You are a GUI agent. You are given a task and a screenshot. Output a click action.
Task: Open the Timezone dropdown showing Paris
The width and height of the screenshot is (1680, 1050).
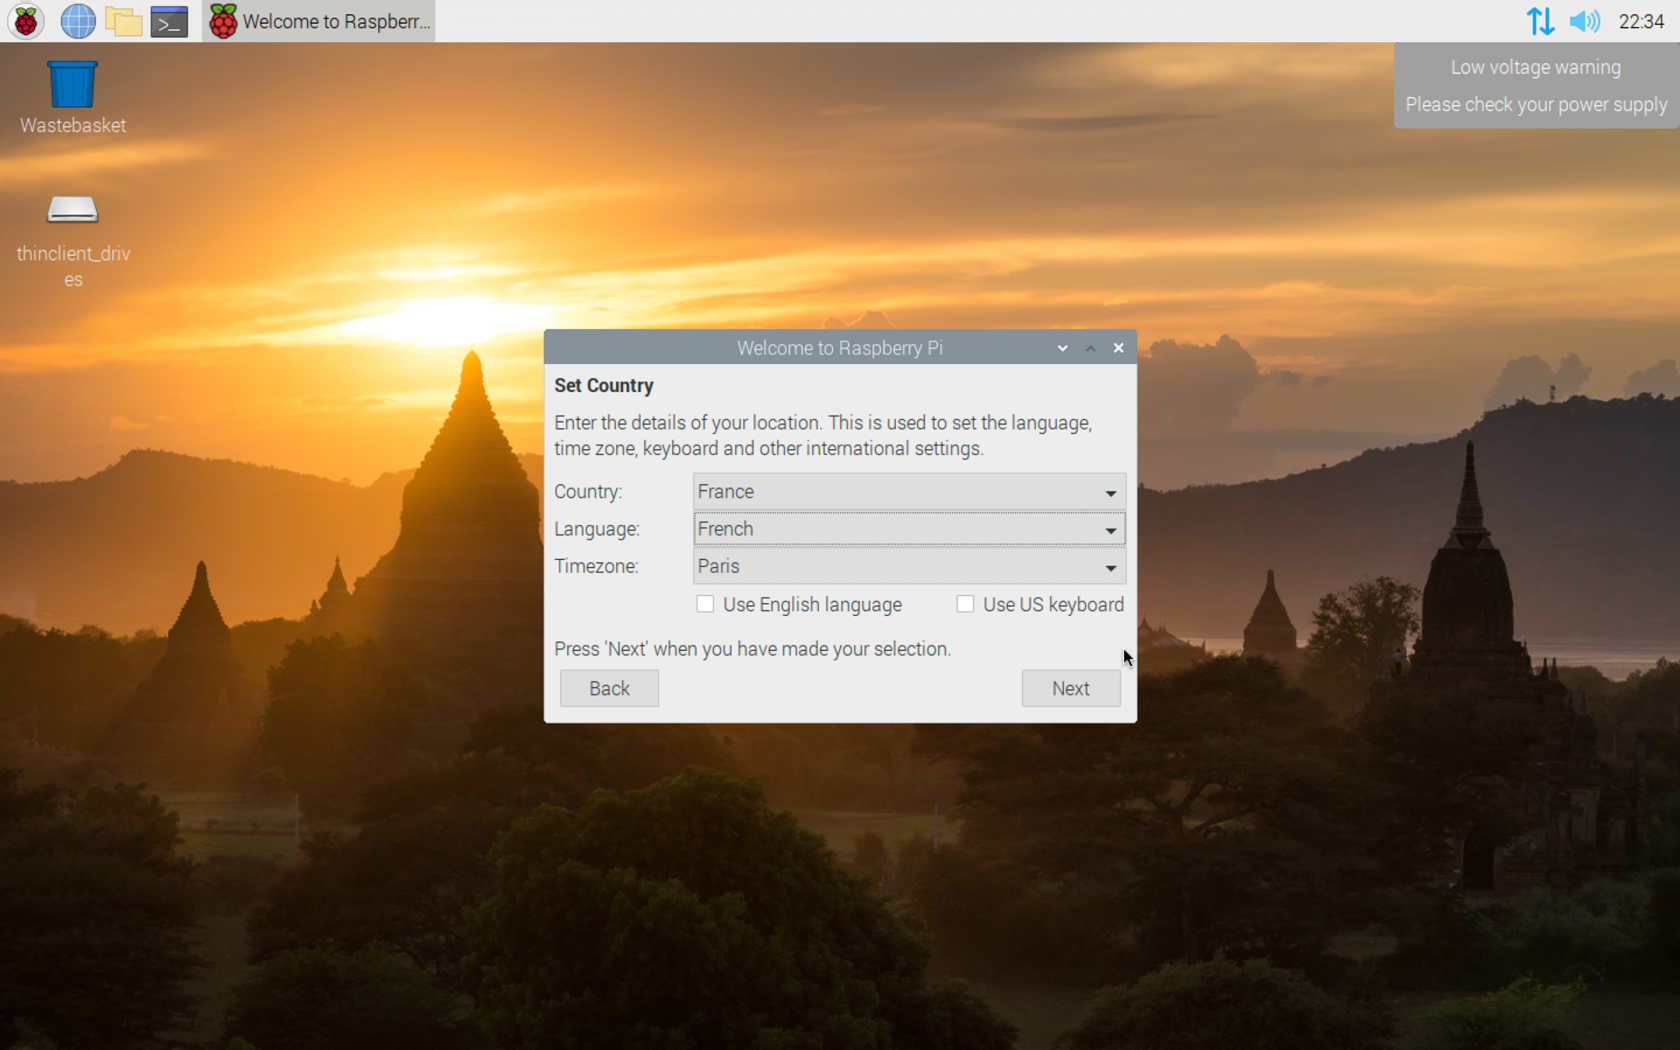[909, 566]
